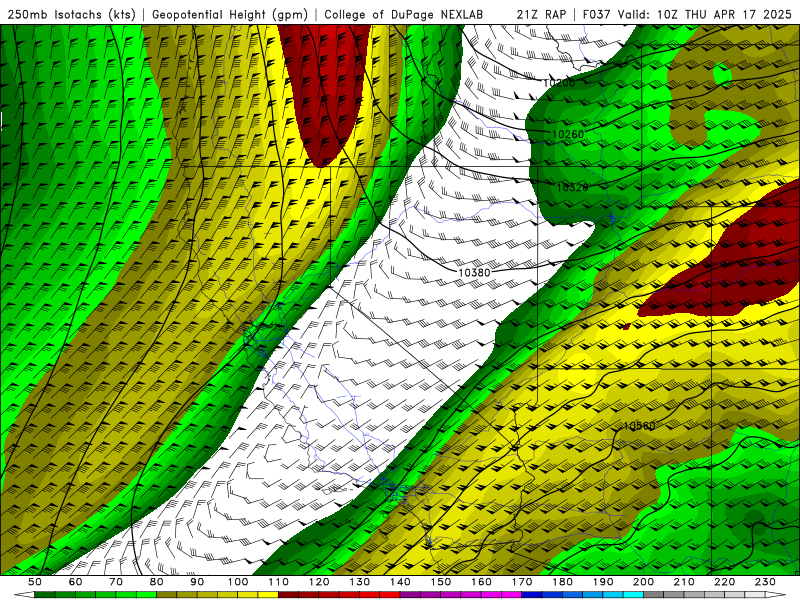
Task: Click the 150 value on the color scale
Action: tap(441, 582)
